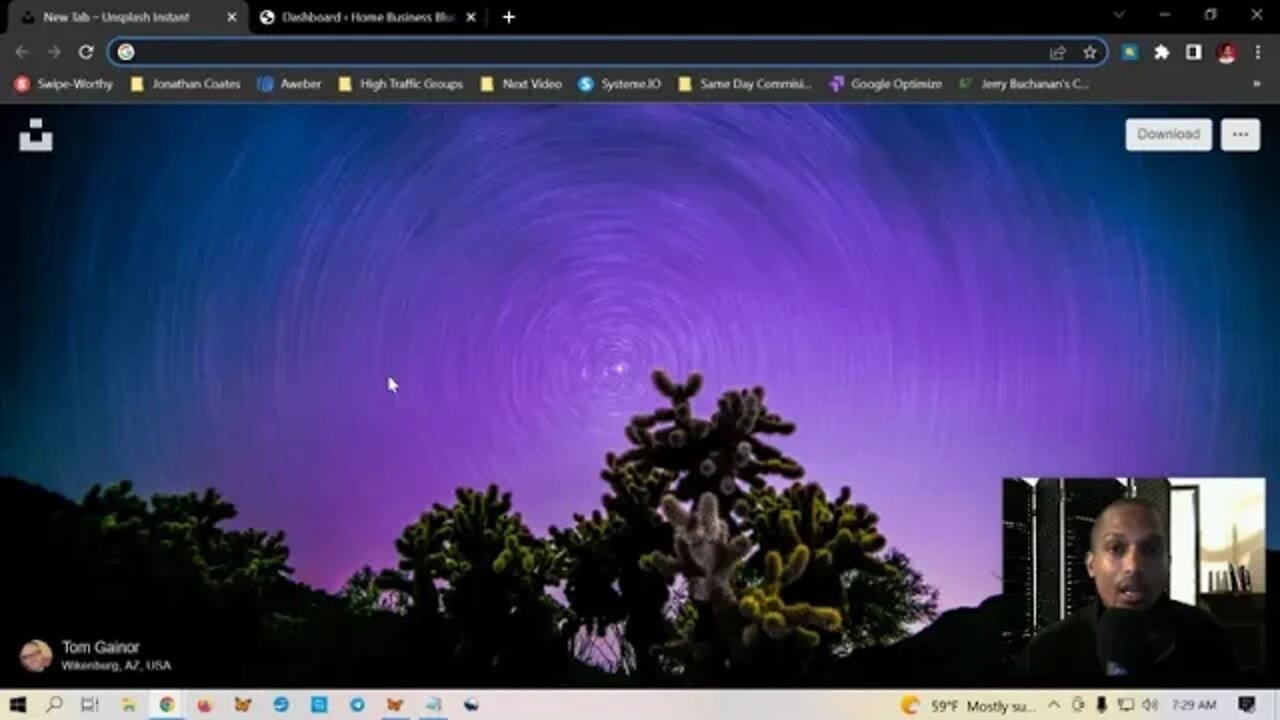Open the Systeme.IO bookmark
The width and height of the screenshot is (1280, 720).
pos(620,84)
